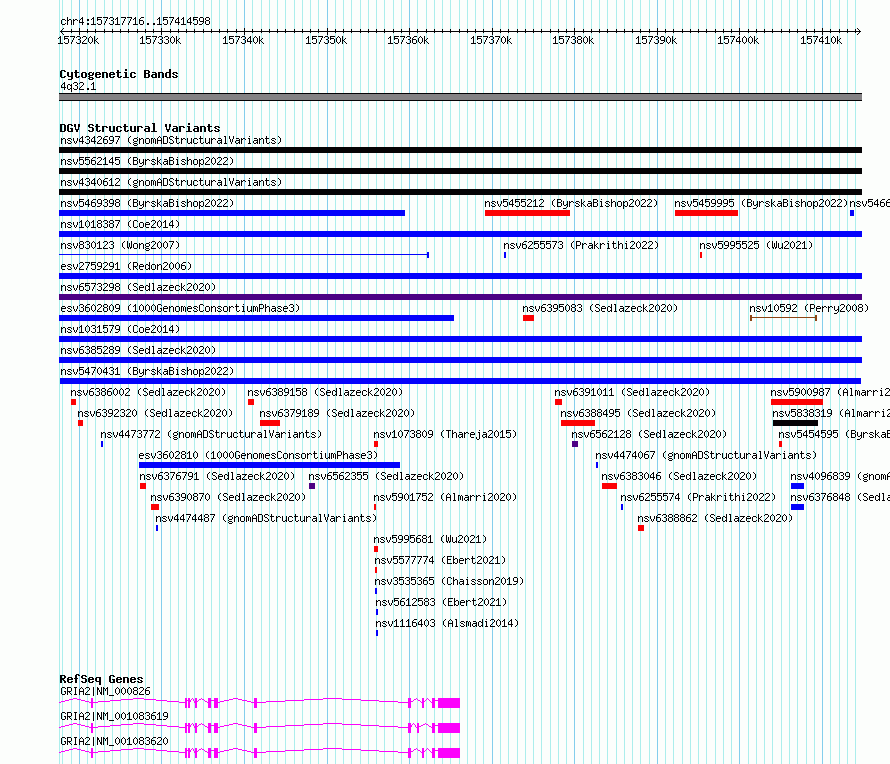Click the red nsv6383046 variant bar

(609, 486)
